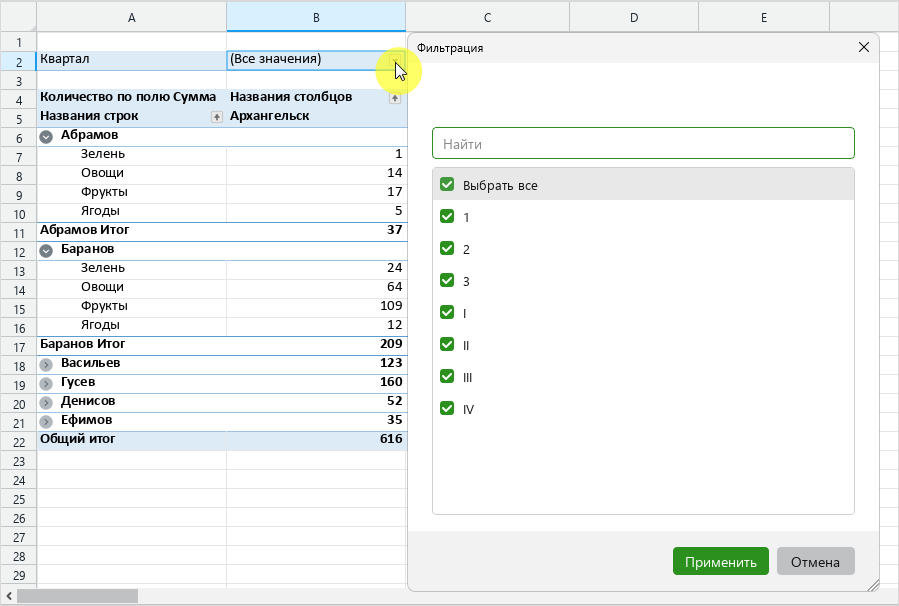The image size is (899, 606).
Task: Apply filter with 'Применить' button
Action: [x=721, y=561]
